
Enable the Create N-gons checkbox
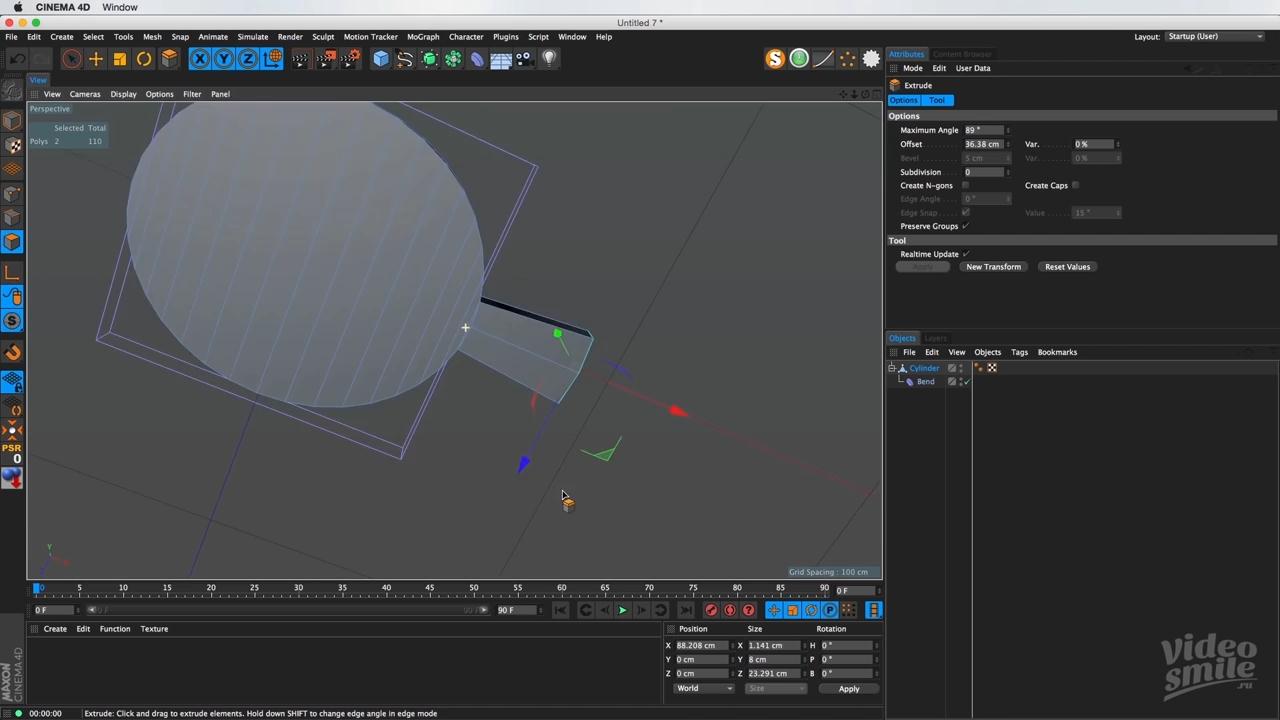(965, 185)
